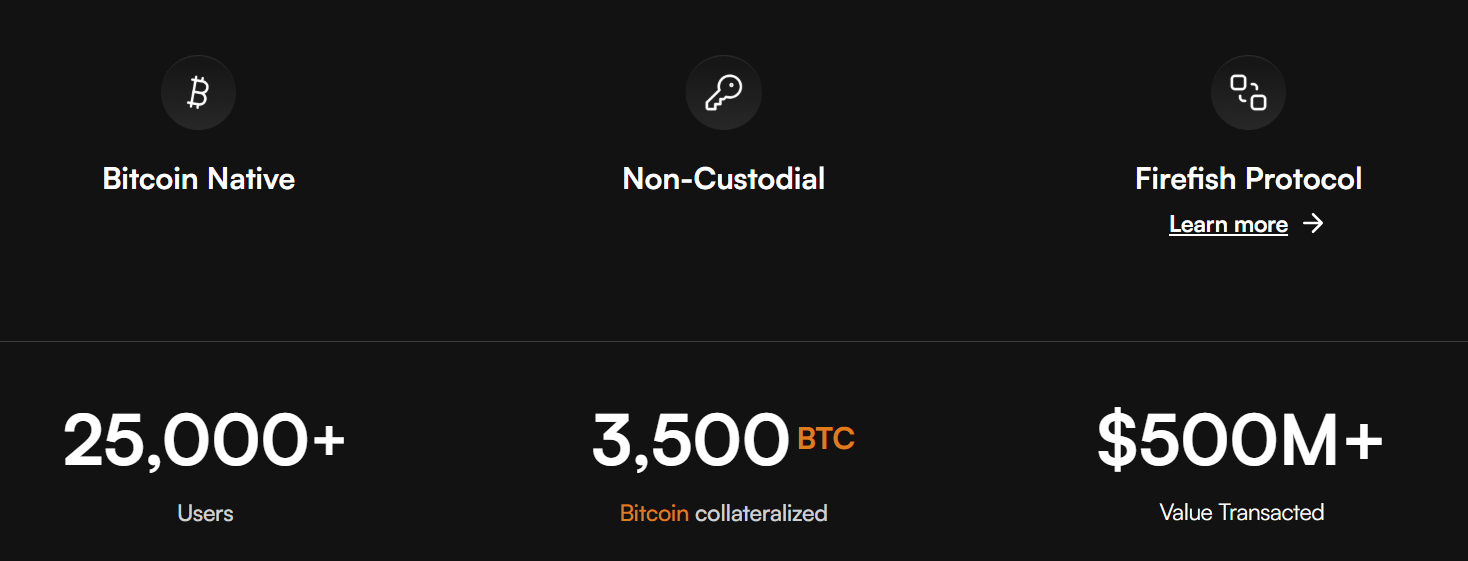Click the 3,500 figure

pyautogui.click(x=690, y=441)
